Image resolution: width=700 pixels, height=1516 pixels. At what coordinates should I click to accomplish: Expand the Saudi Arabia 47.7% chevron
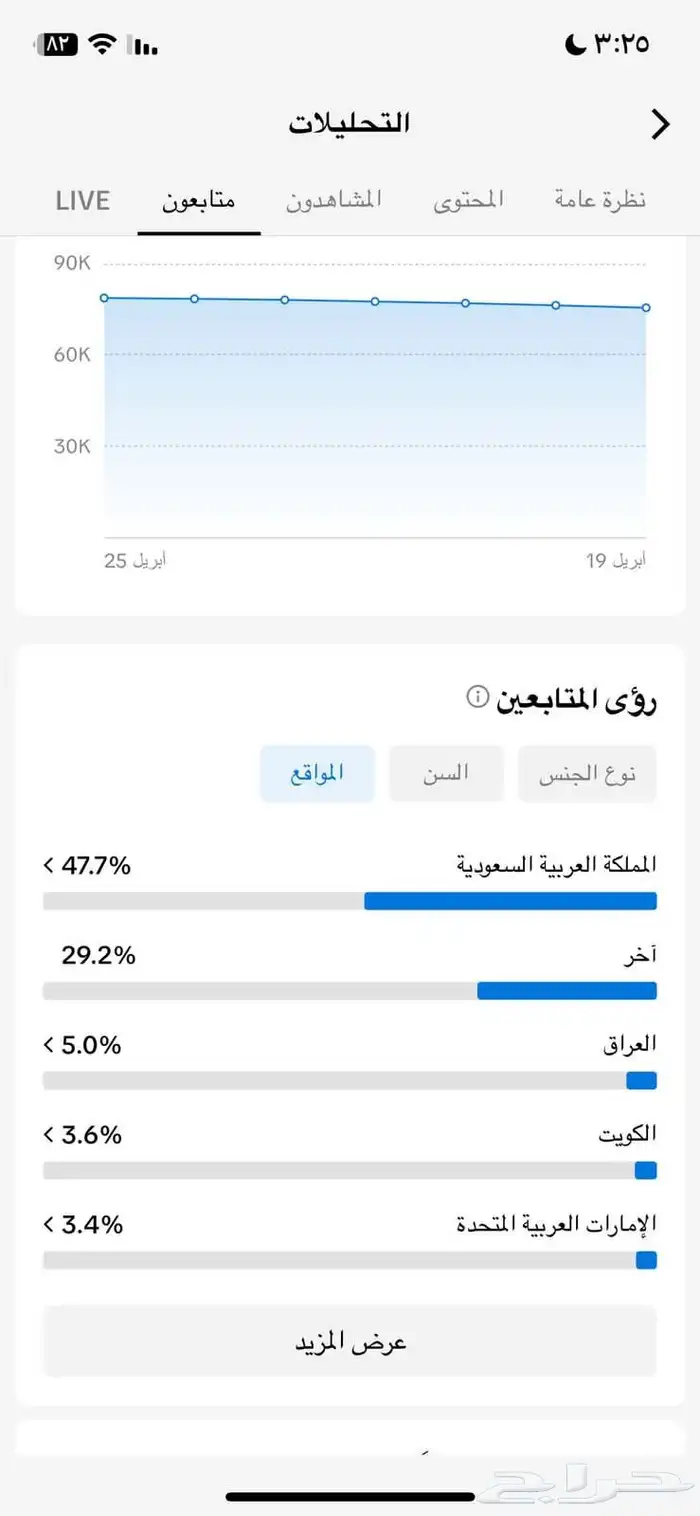click(49, 865)
